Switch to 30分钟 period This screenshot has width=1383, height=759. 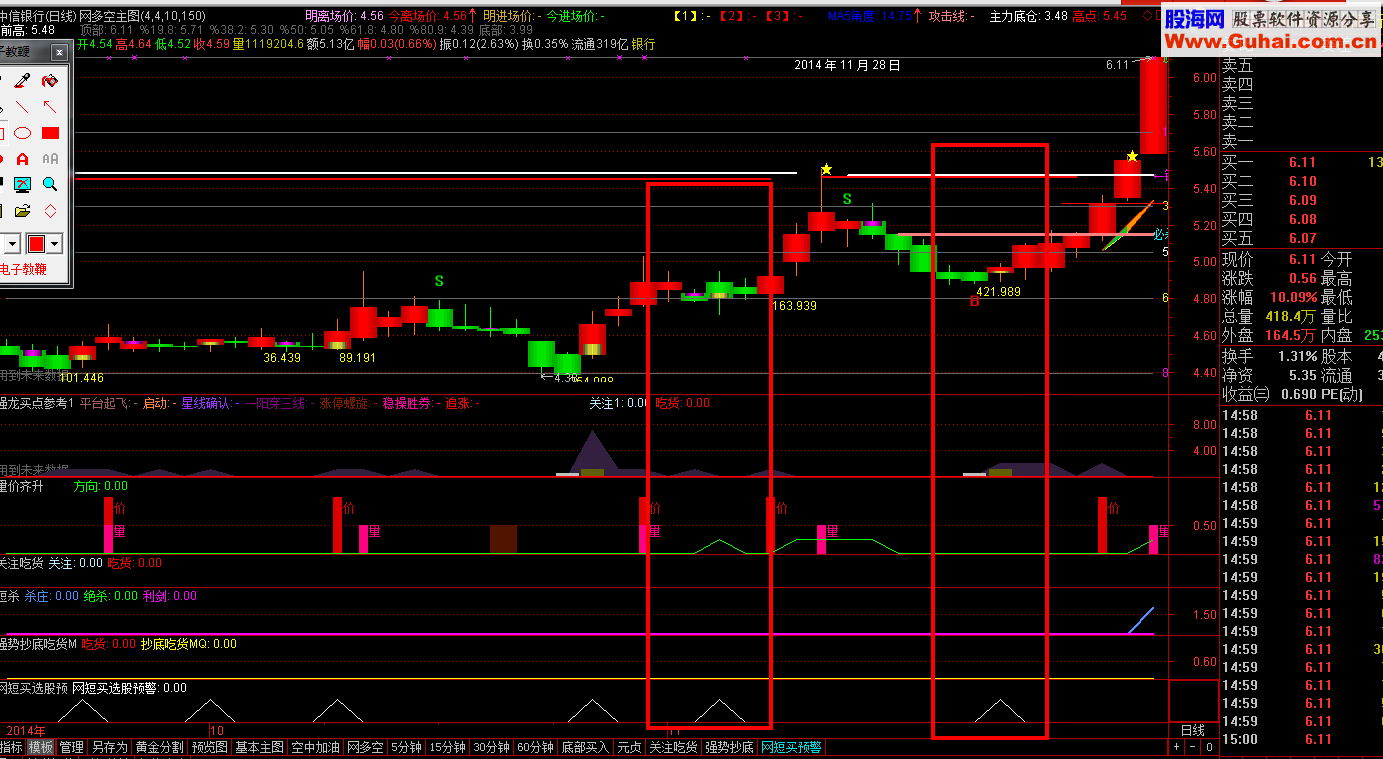[x=492, y=747]
